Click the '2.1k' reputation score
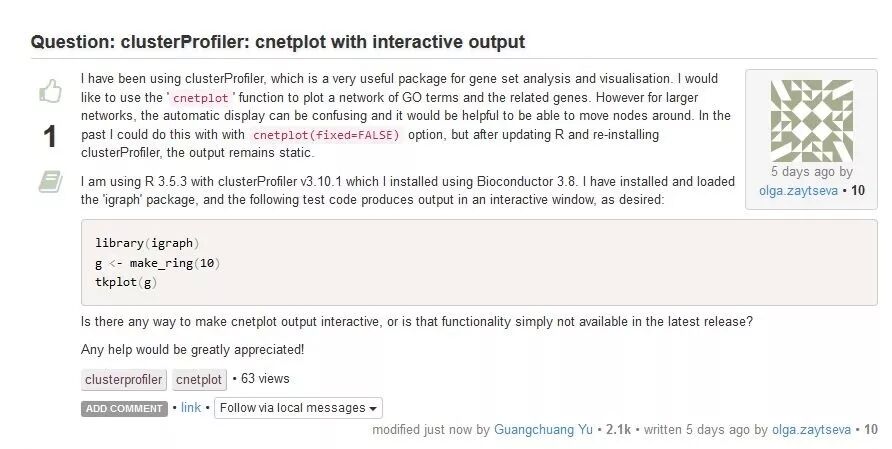Screen dimensions: 892x449 pos(618,430)
